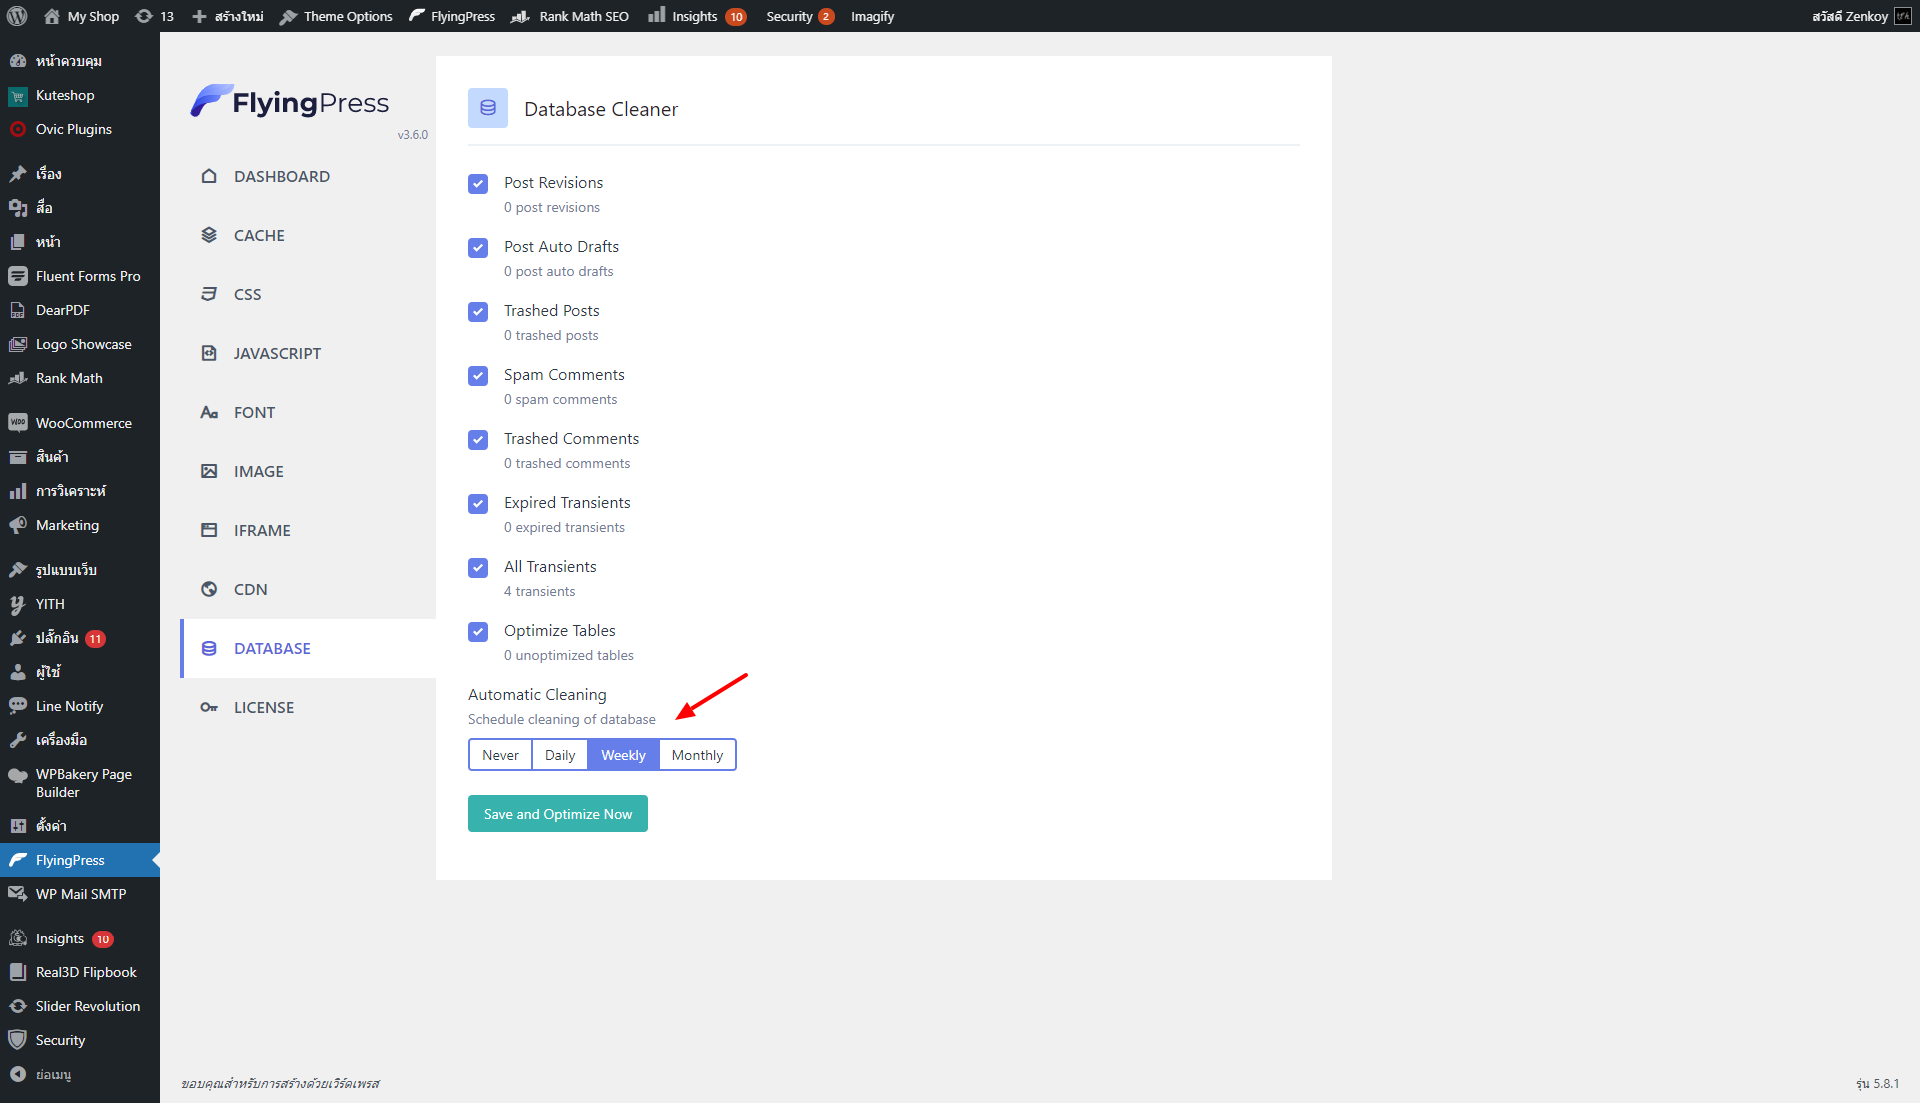Open the JAVASCRIPT settings tab
Viewport: 1920px width, 1104px height.
277,353
